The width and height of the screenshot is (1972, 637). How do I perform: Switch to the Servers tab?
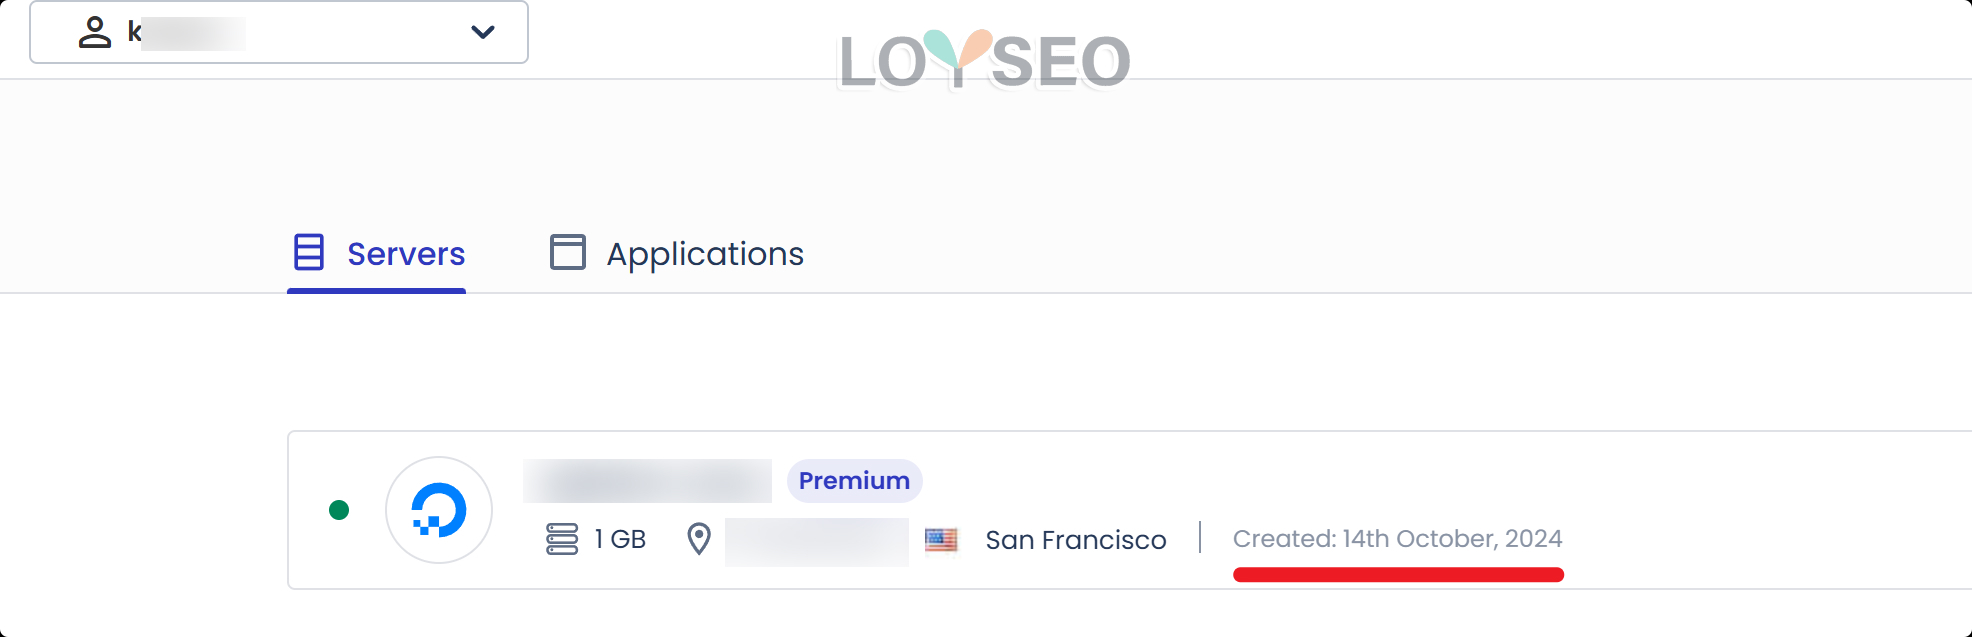click(406, 254)
